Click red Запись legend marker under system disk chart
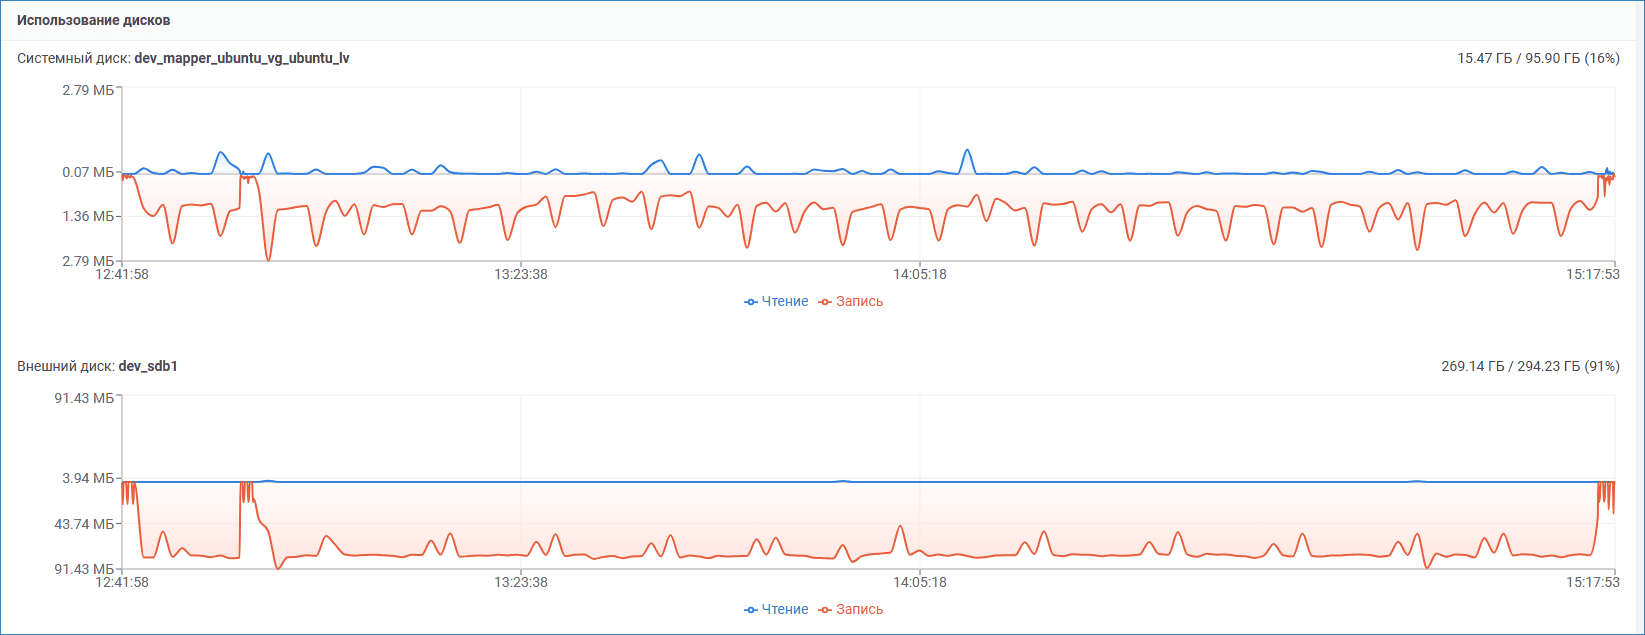The width and height of the screenshot is (1645, 635). click(x=825, y=302)
